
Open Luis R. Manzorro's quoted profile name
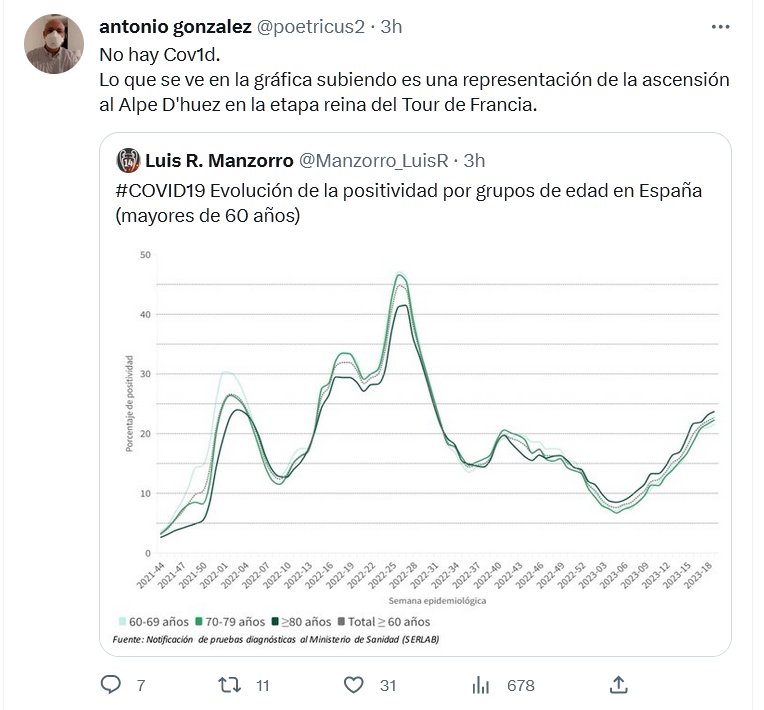click(219, 160)
